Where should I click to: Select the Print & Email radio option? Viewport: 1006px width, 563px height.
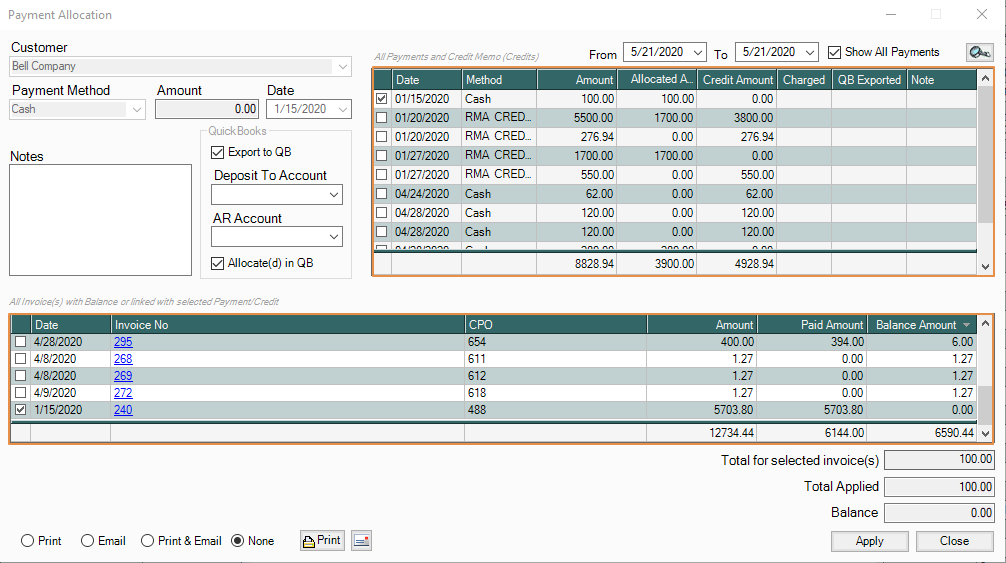tap(149, 541)
